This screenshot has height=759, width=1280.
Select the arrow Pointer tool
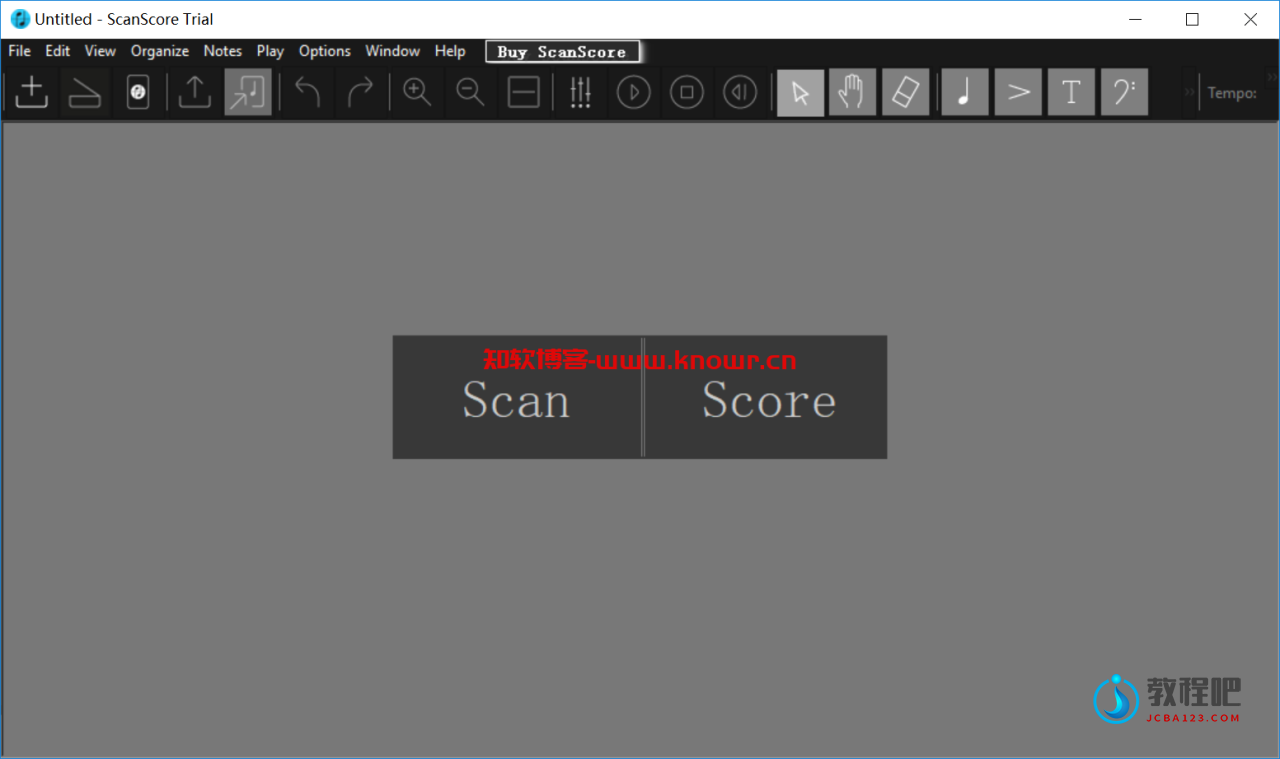click(x=801, y=92)
